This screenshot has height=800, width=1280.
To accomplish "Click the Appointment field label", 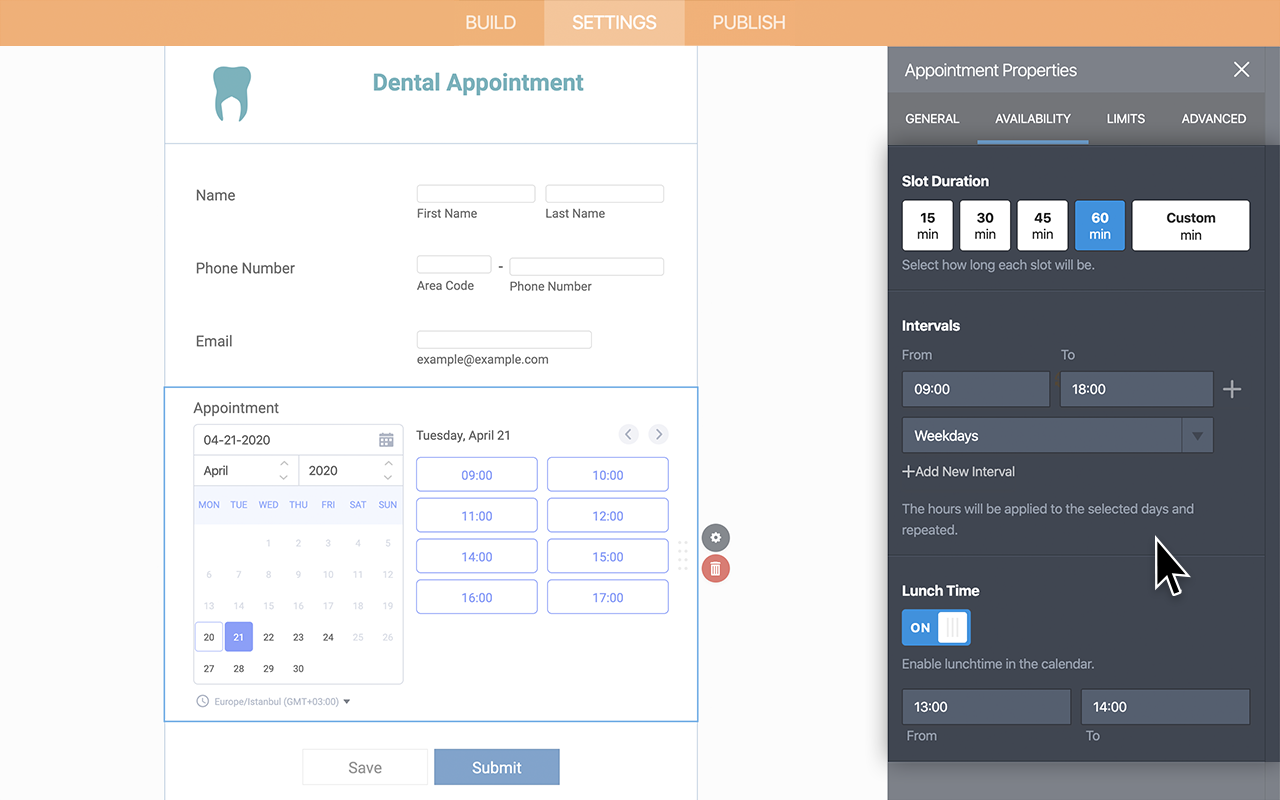I will (x=236, y=408).
